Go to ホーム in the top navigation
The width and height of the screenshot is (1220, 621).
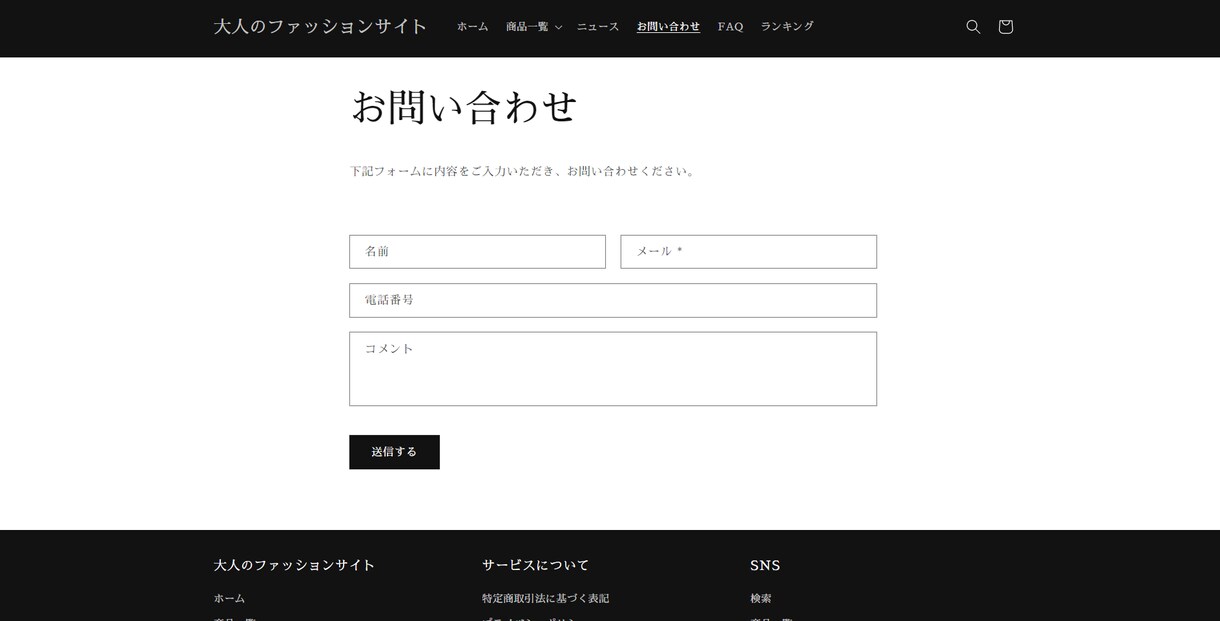point(473,27)
